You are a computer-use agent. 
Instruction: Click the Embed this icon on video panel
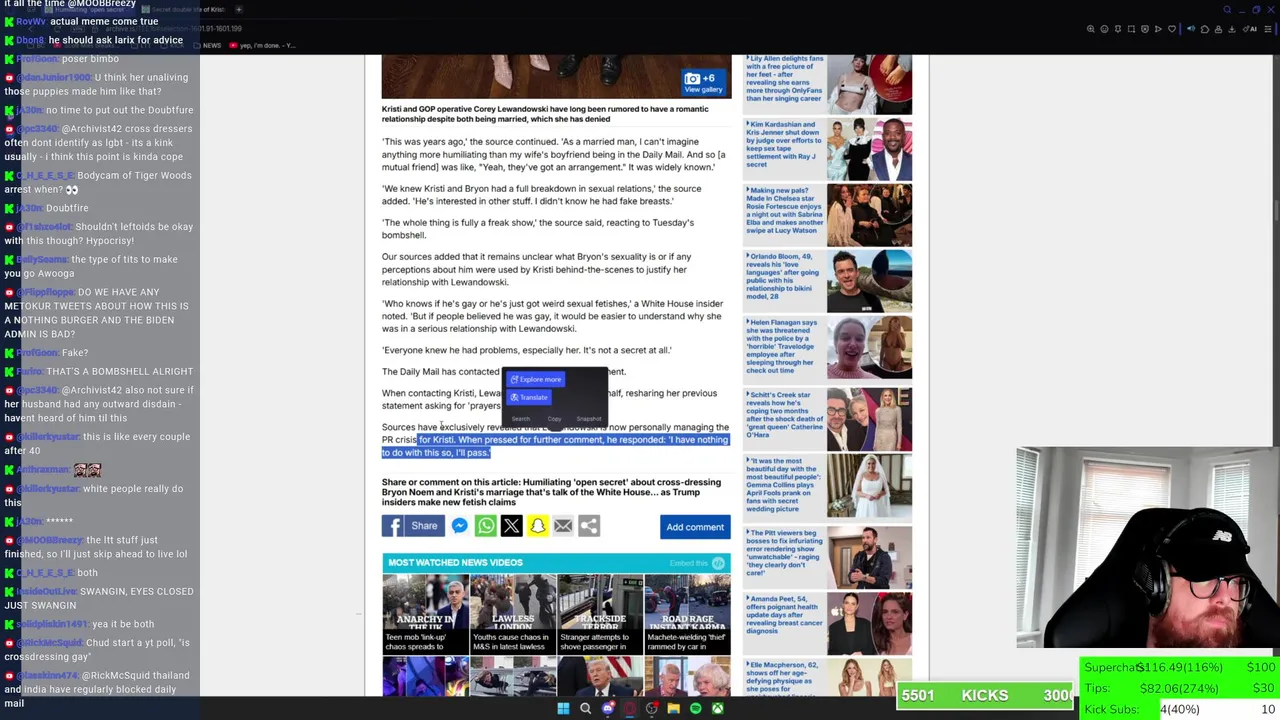[718, 563]
